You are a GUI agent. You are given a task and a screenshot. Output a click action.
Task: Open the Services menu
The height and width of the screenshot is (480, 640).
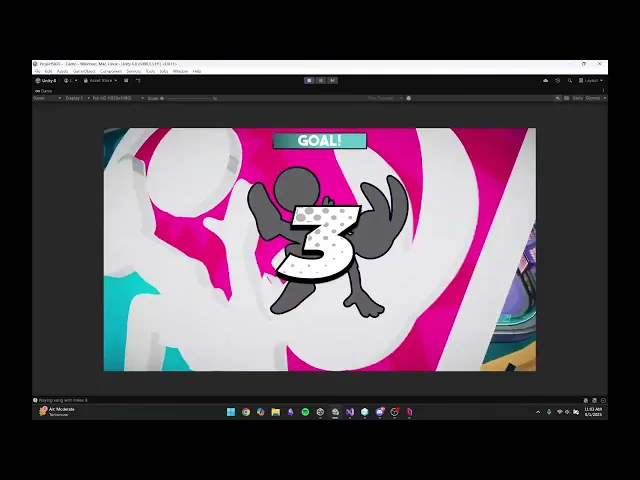[133, 71]
